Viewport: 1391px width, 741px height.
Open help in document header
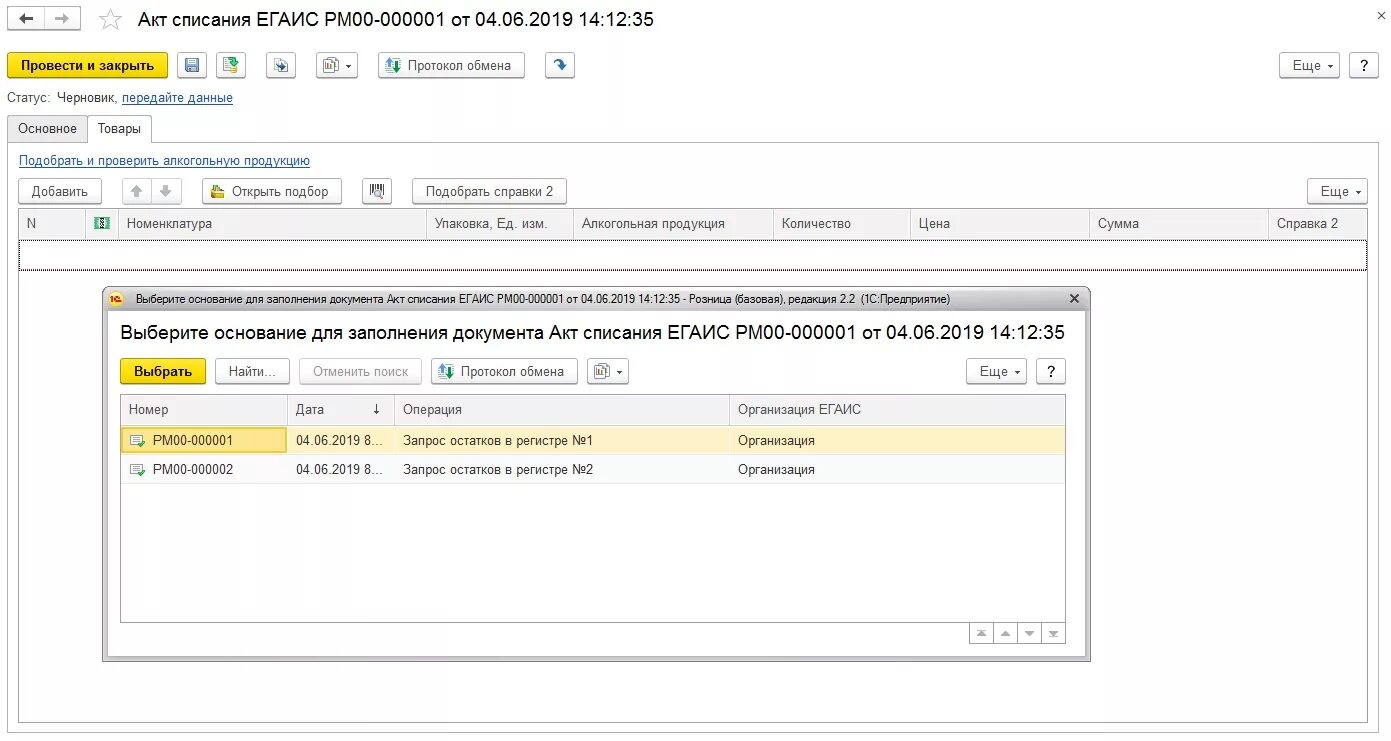tap(1364, 66)
